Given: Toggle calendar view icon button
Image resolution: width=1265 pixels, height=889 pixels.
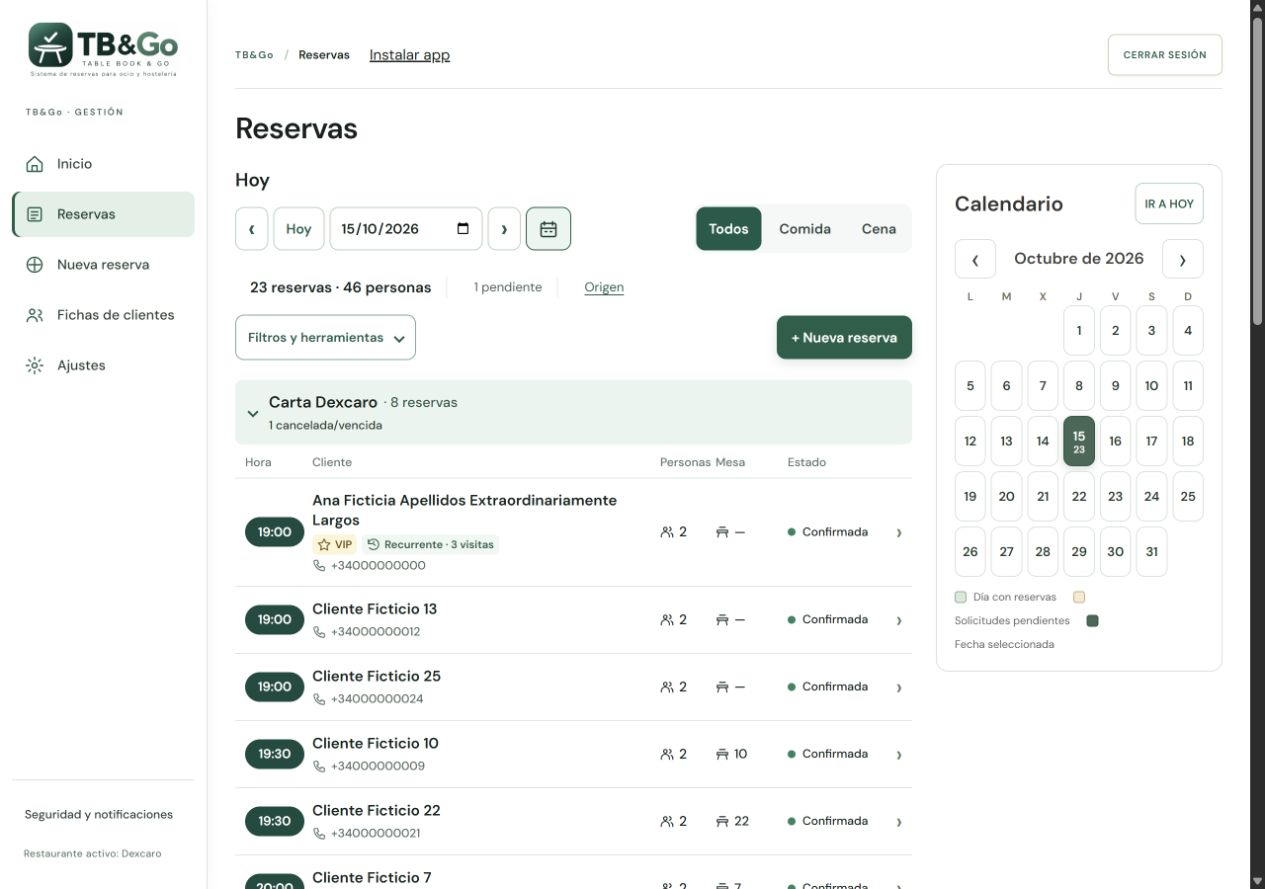Looking at the screenshot, I should coord(549,229).
